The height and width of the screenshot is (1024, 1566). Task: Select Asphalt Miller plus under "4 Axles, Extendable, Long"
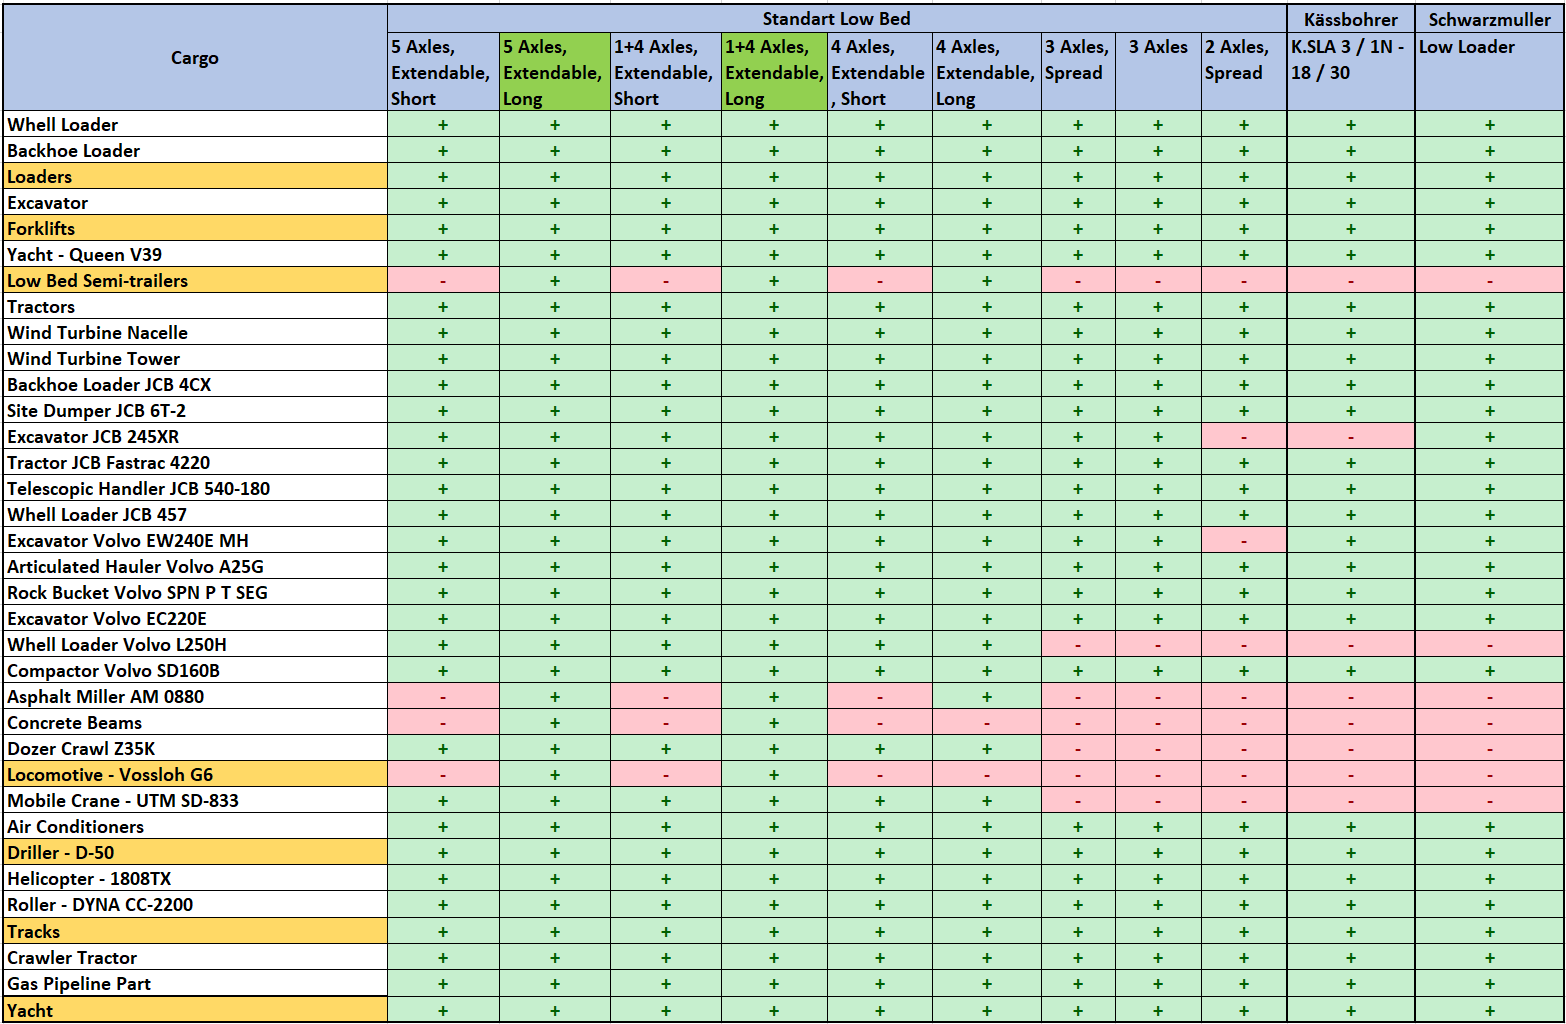coord(987,697)
